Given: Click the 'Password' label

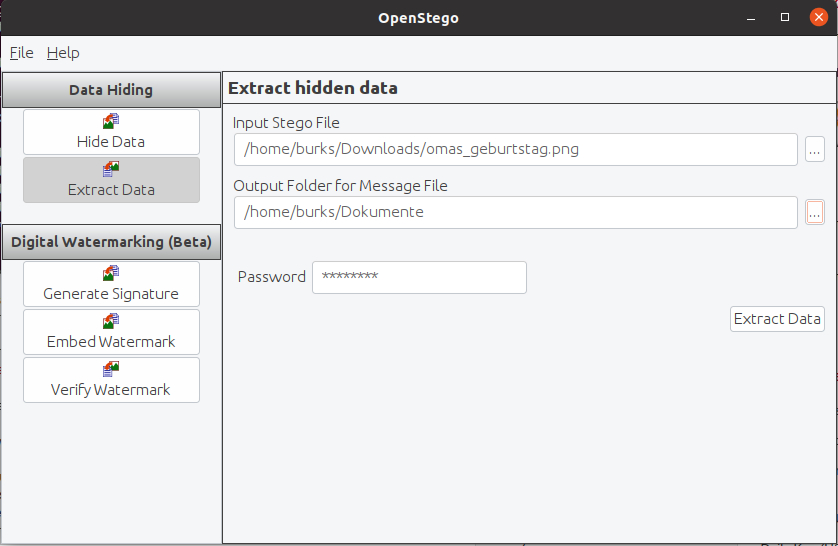Looking at the screenshot, I should click(271, 277).
